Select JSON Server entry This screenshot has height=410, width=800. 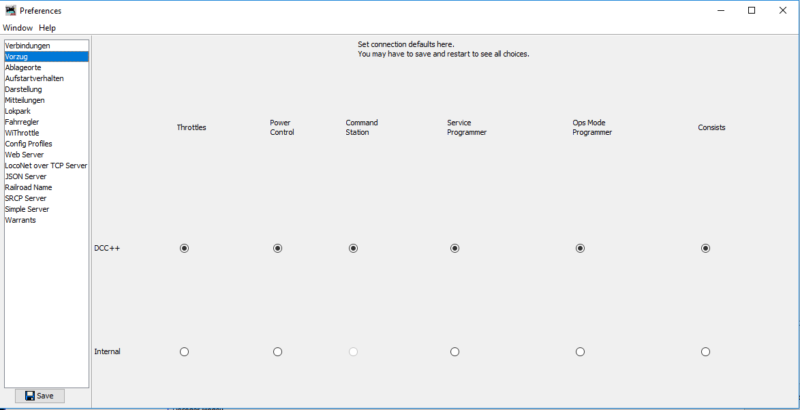46,176
